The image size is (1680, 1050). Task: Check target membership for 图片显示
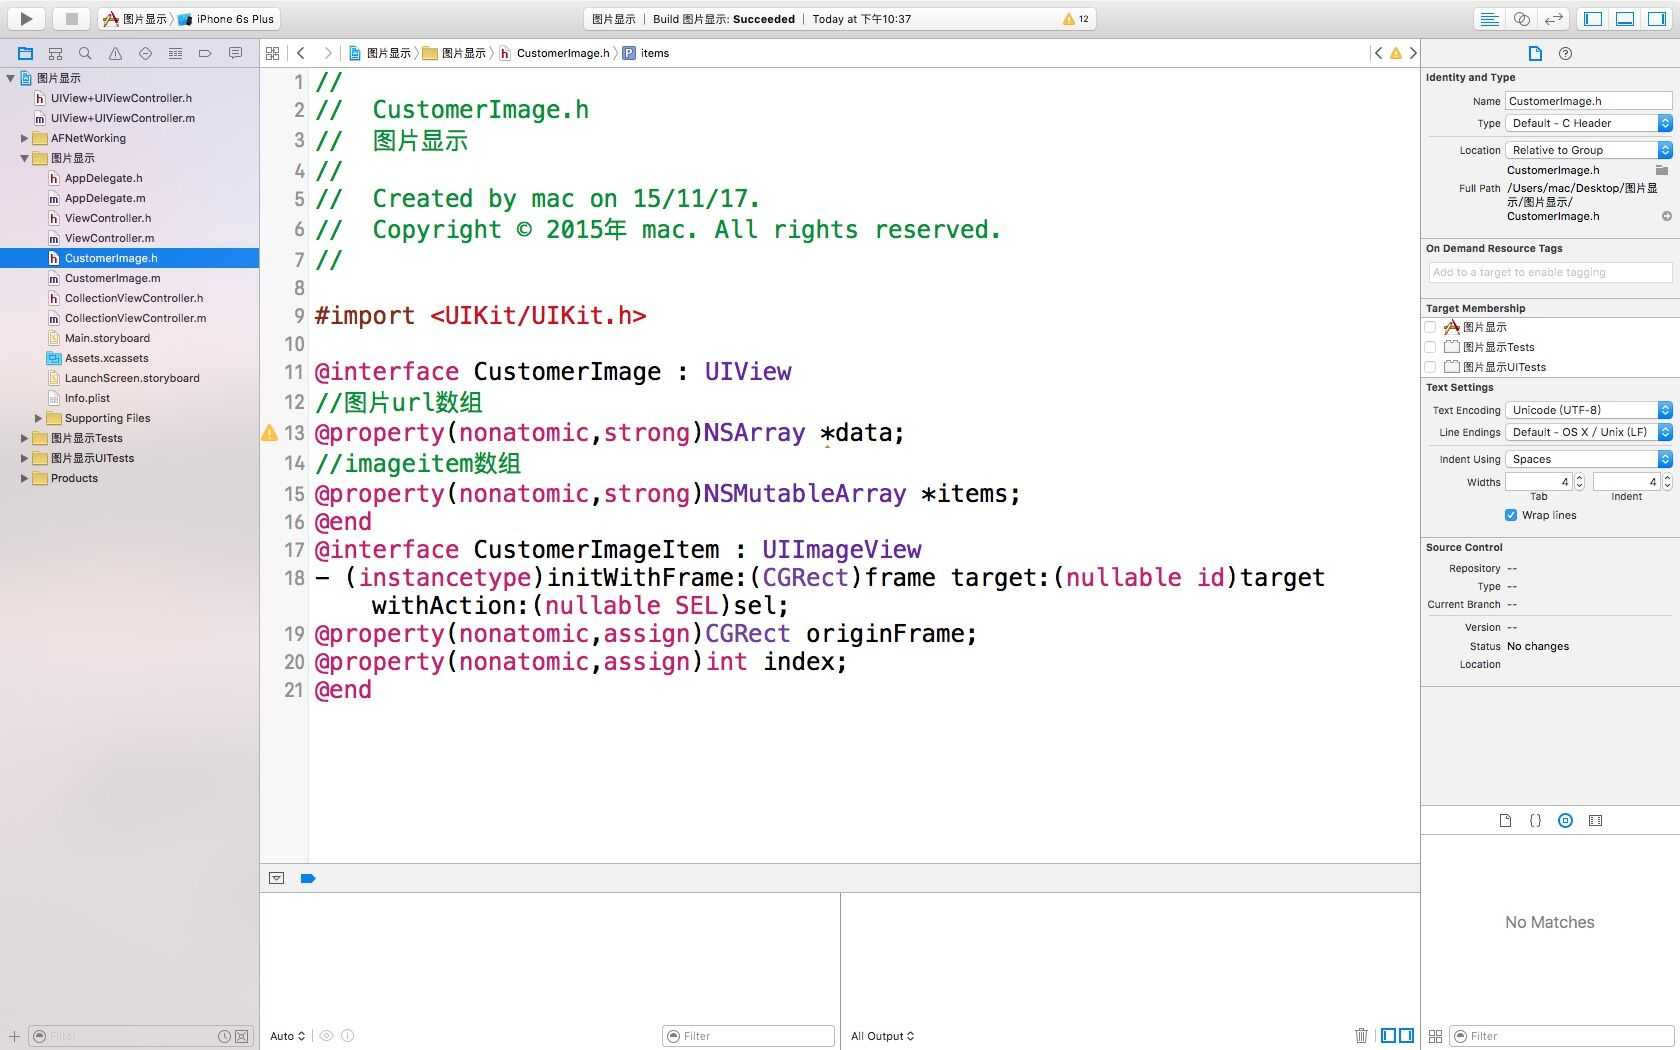[1430, 327]
